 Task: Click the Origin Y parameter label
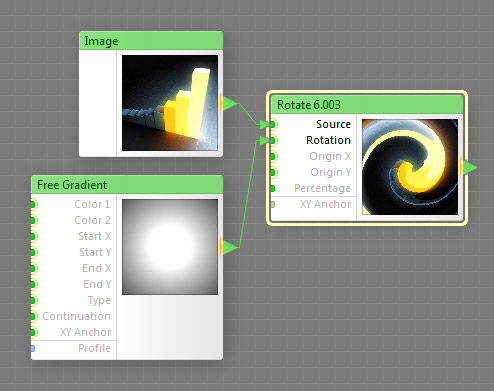click(x=330, y=172)
